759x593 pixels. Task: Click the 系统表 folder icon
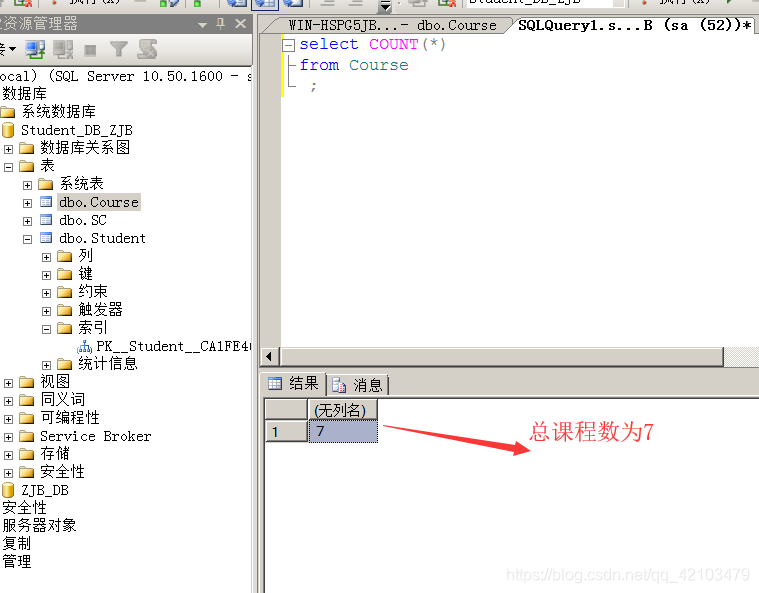46,184
